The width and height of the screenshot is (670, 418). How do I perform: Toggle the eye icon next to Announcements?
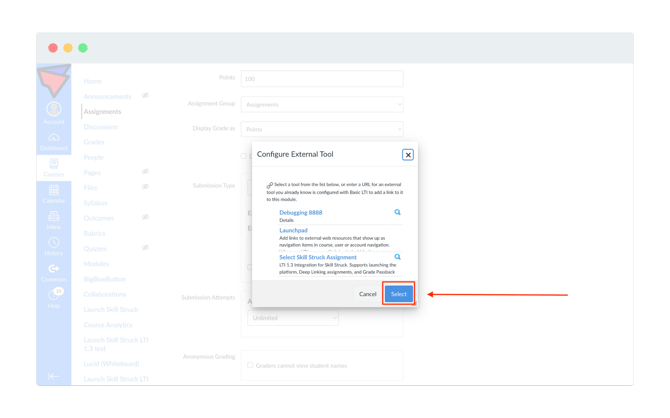pyautogui.click(x=145, y=95)
